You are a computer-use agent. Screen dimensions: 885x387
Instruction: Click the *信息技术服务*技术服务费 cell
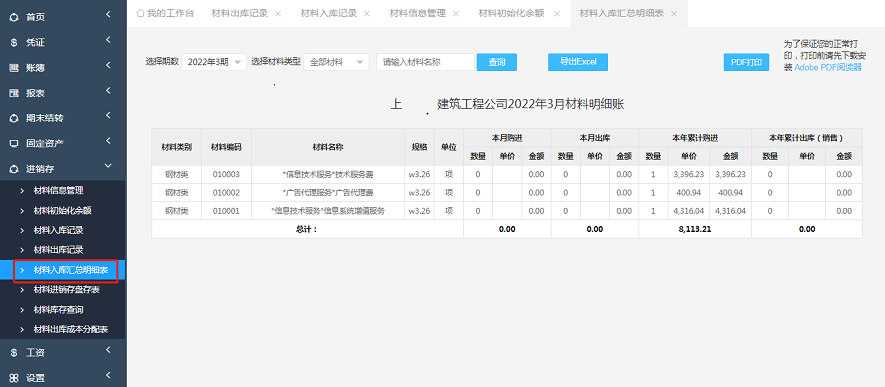(328, 175)
